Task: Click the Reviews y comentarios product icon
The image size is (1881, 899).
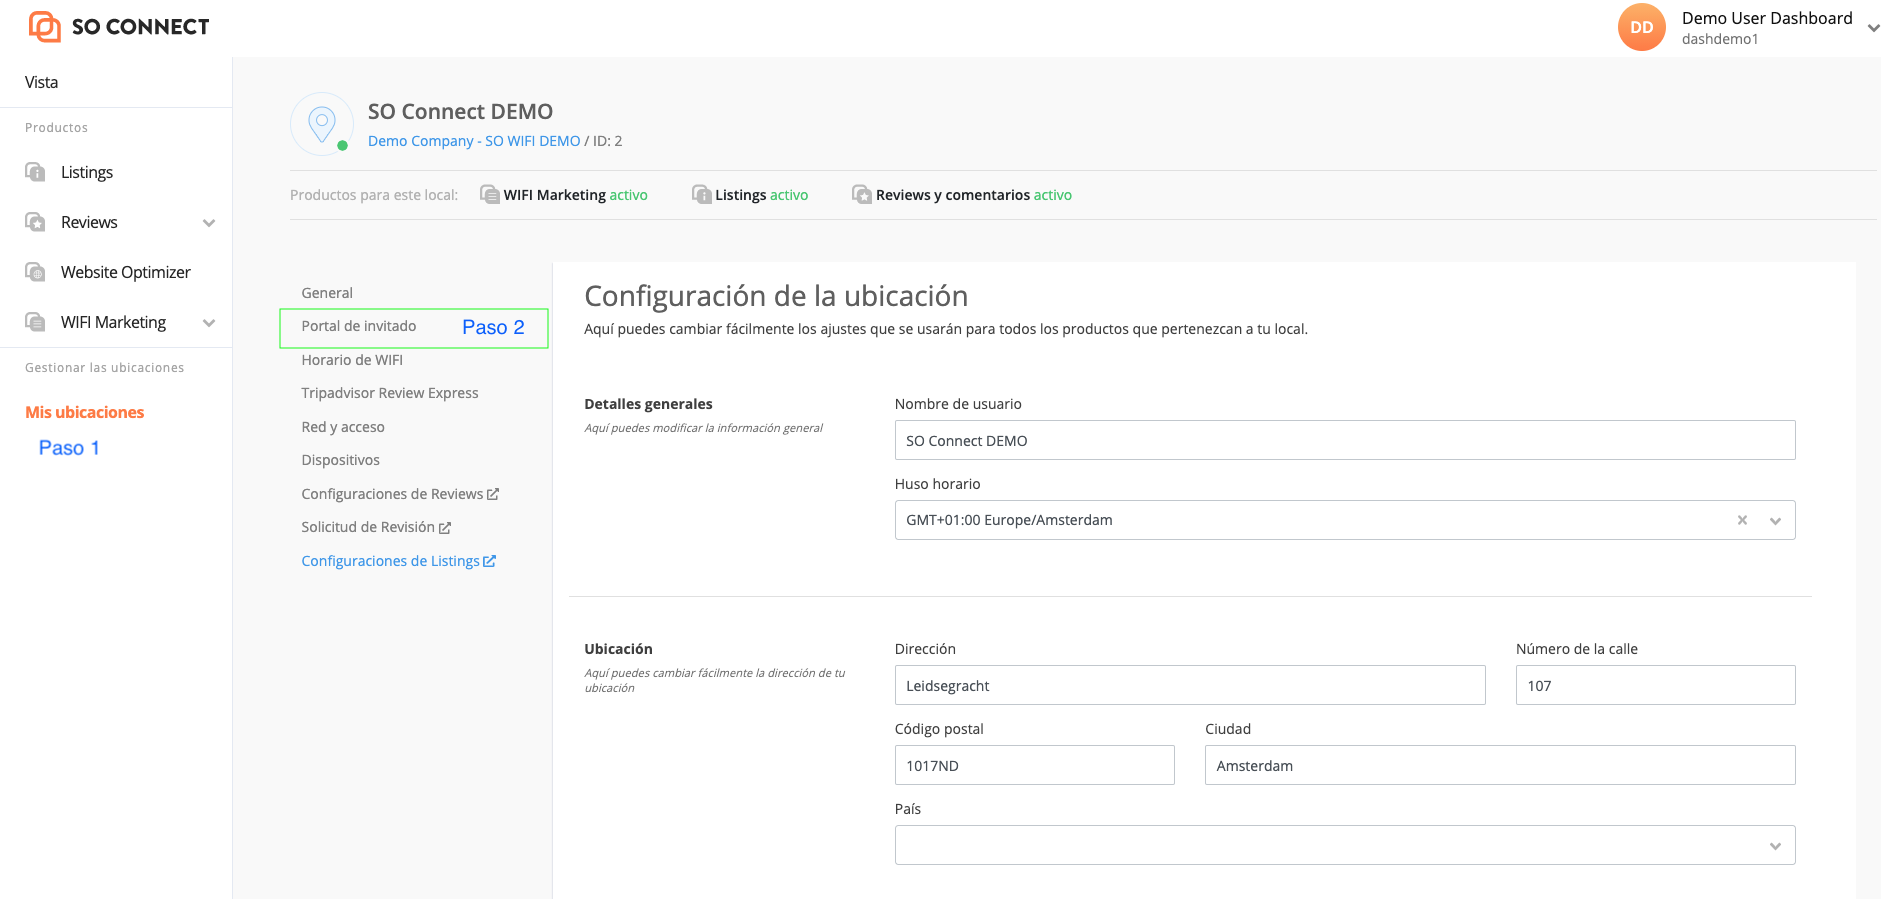Action: click(x=862, y=194)
